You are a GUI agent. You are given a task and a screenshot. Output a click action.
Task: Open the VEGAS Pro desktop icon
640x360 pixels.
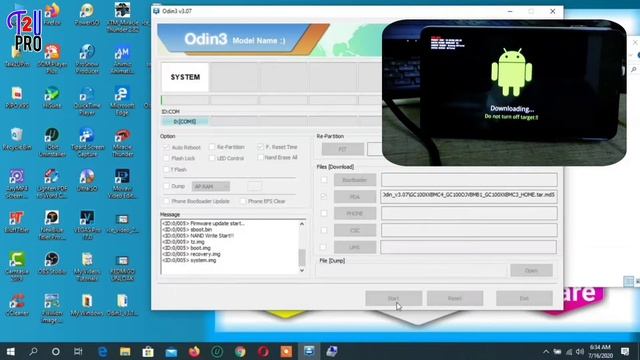(87, 224)
